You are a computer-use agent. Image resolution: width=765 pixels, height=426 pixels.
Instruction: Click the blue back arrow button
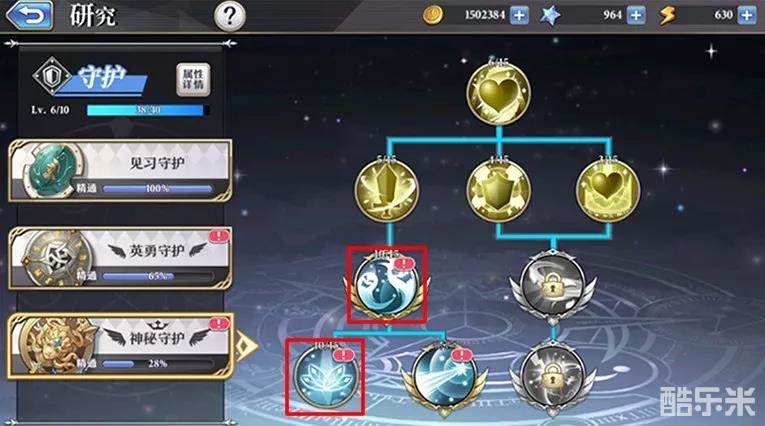pyautogui.click(x=29, y=15)
